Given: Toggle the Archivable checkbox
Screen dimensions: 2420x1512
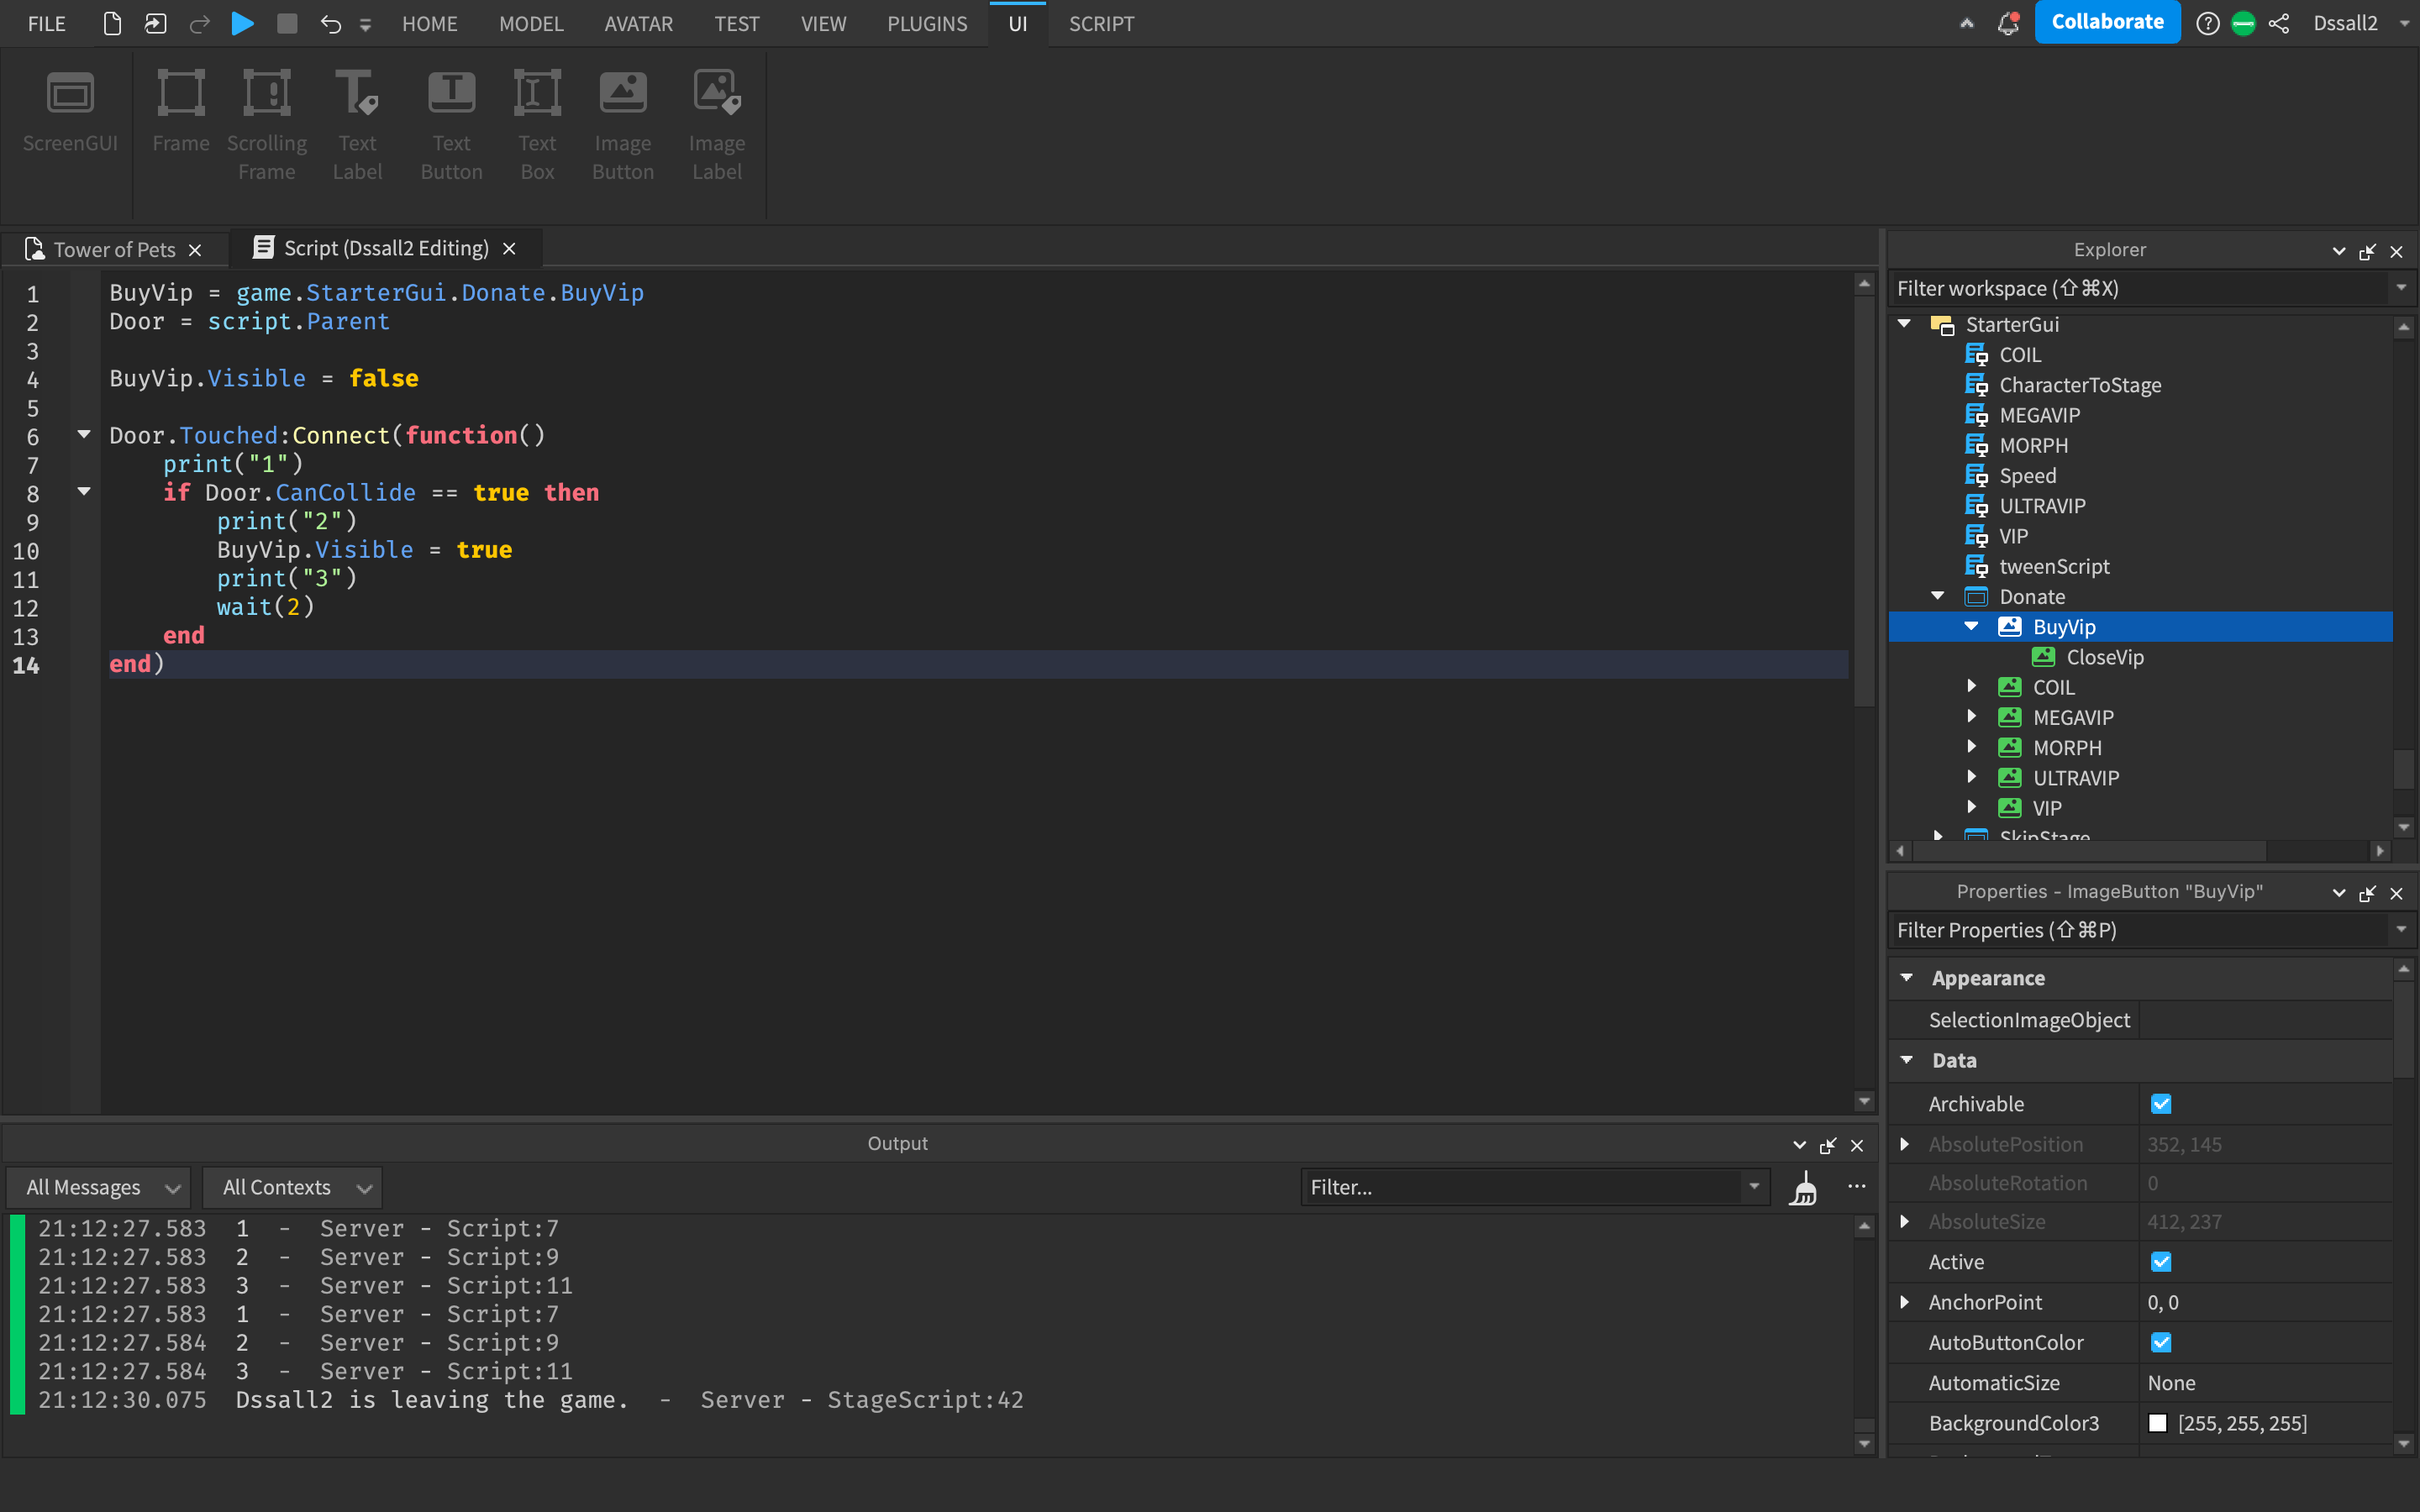Looking at the screenshot, I should click(x=2160, y=1104).
